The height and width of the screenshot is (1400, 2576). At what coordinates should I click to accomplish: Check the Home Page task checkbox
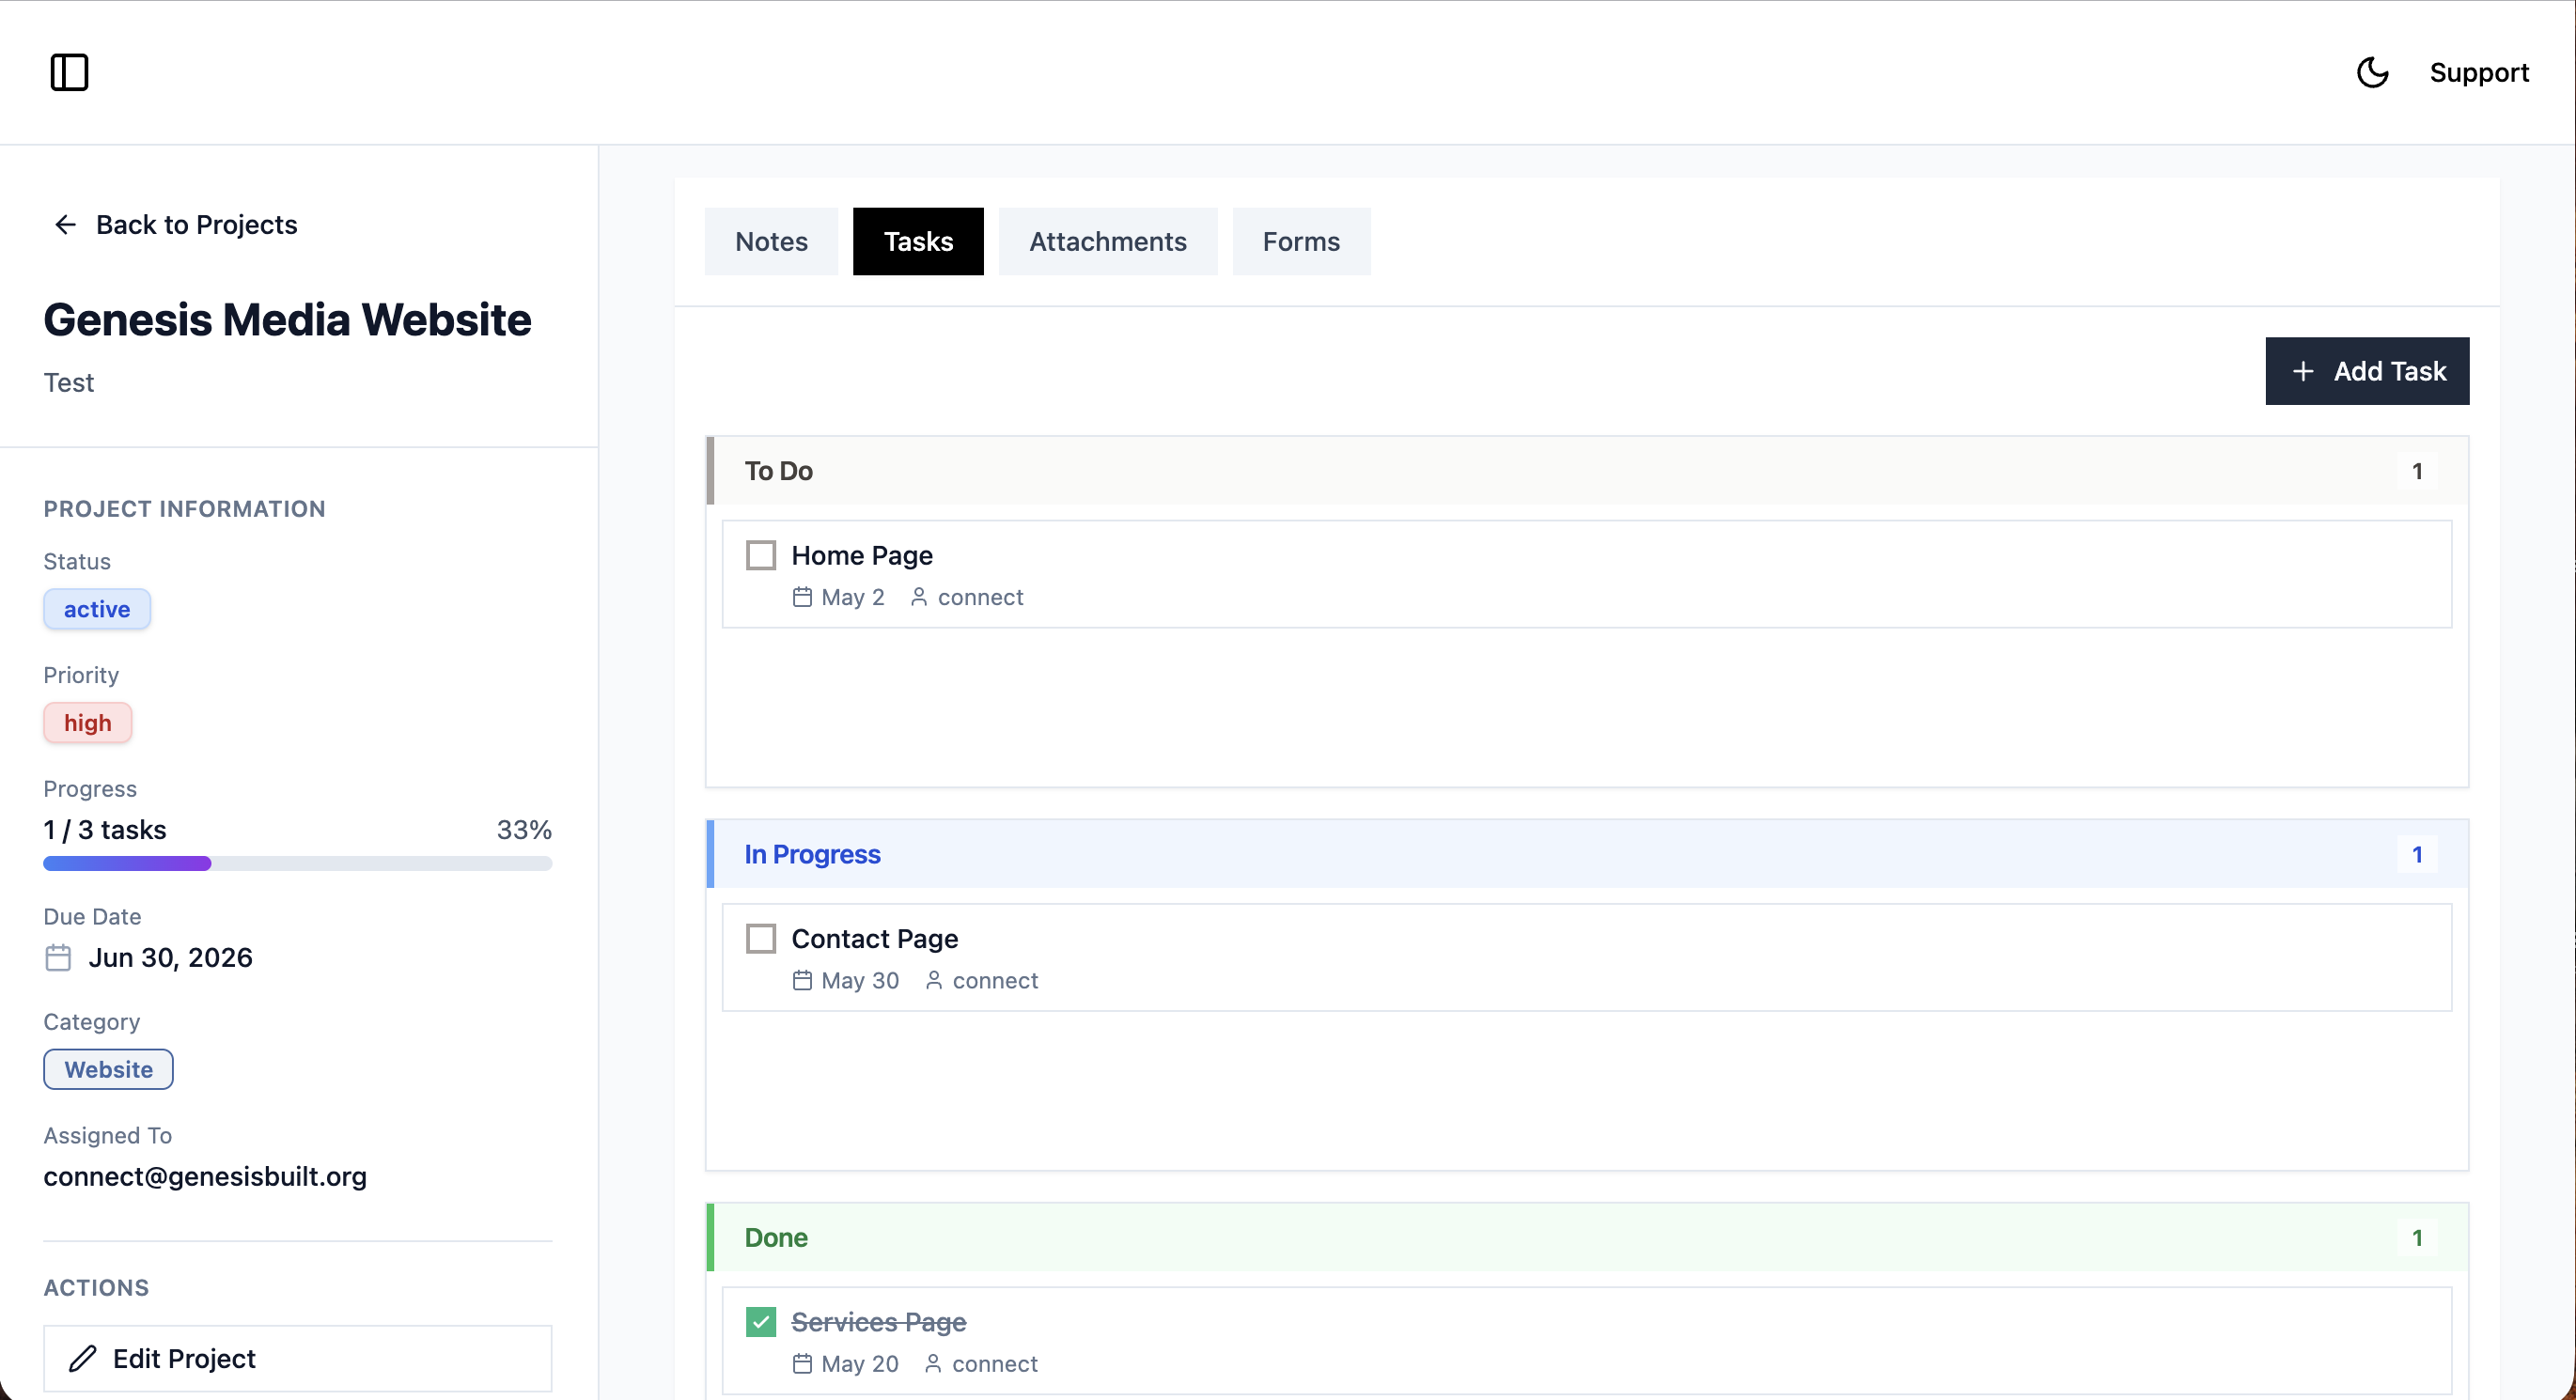click(761, 555)
